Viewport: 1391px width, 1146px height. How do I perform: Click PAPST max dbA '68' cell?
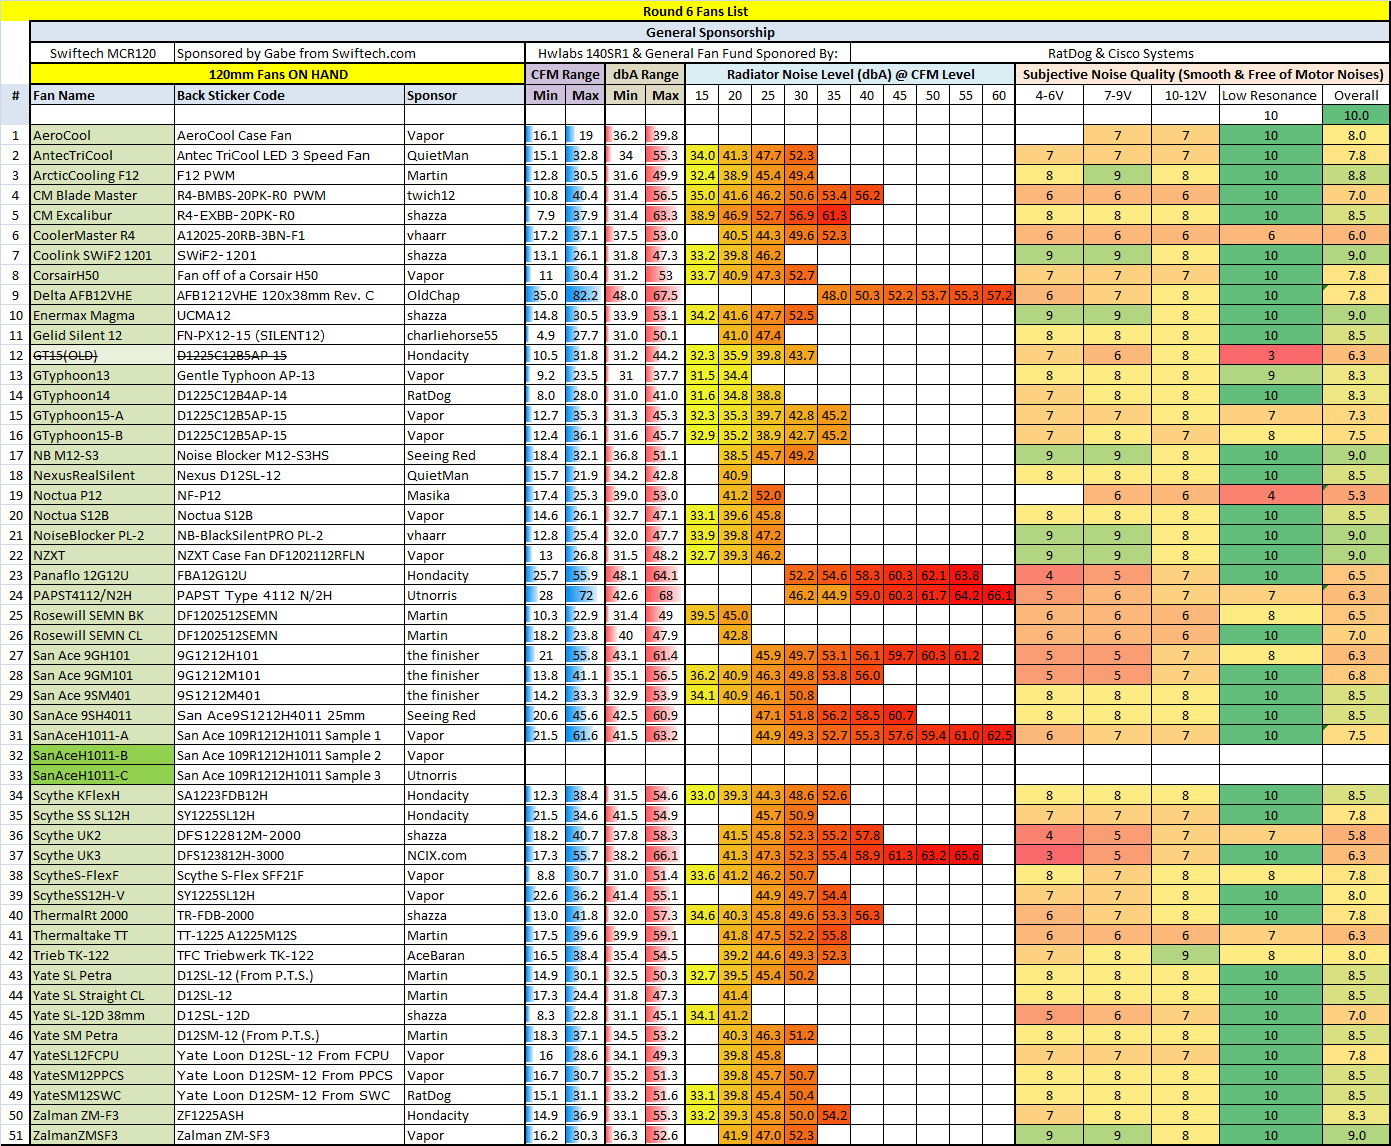pyautogui.click(x=665, y=595)
